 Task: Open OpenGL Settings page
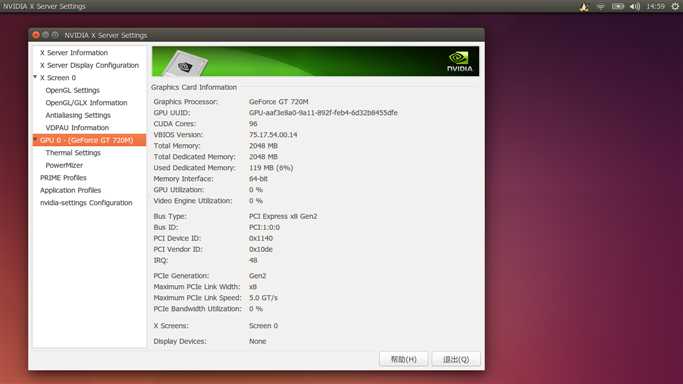pos(73,90)
